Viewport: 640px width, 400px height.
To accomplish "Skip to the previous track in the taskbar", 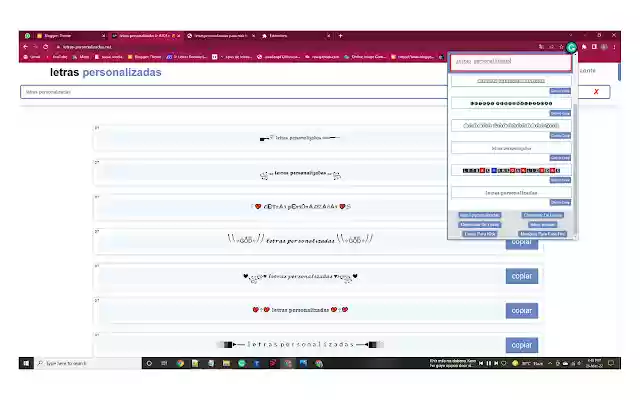I will pos(481,363).
